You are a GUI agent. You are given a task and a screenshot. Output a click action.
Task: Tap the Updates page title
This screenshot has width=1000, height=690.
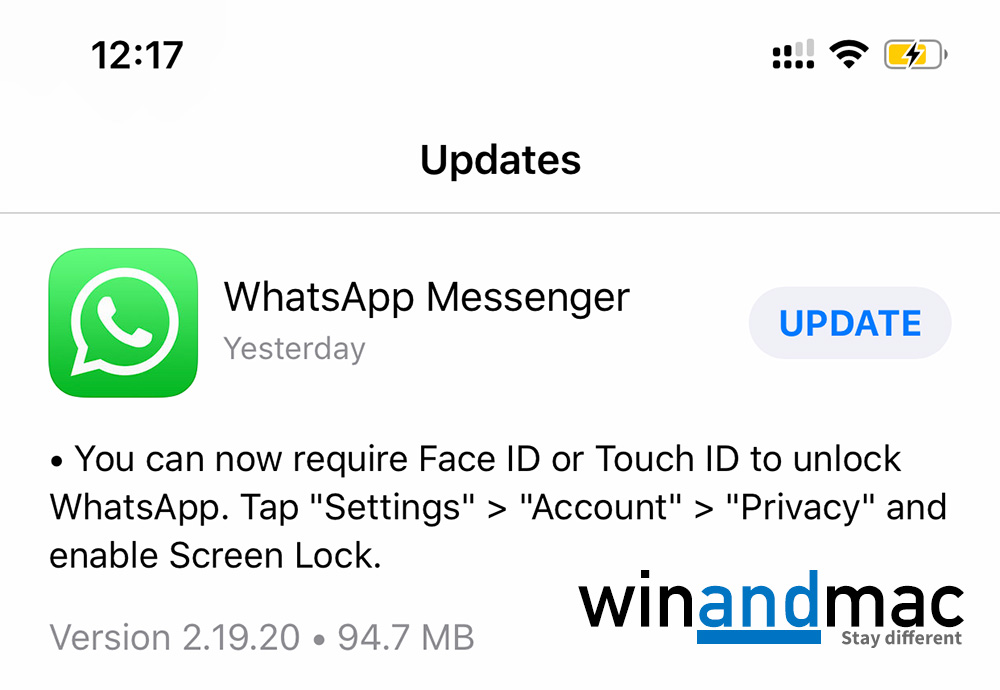[500, 160]
